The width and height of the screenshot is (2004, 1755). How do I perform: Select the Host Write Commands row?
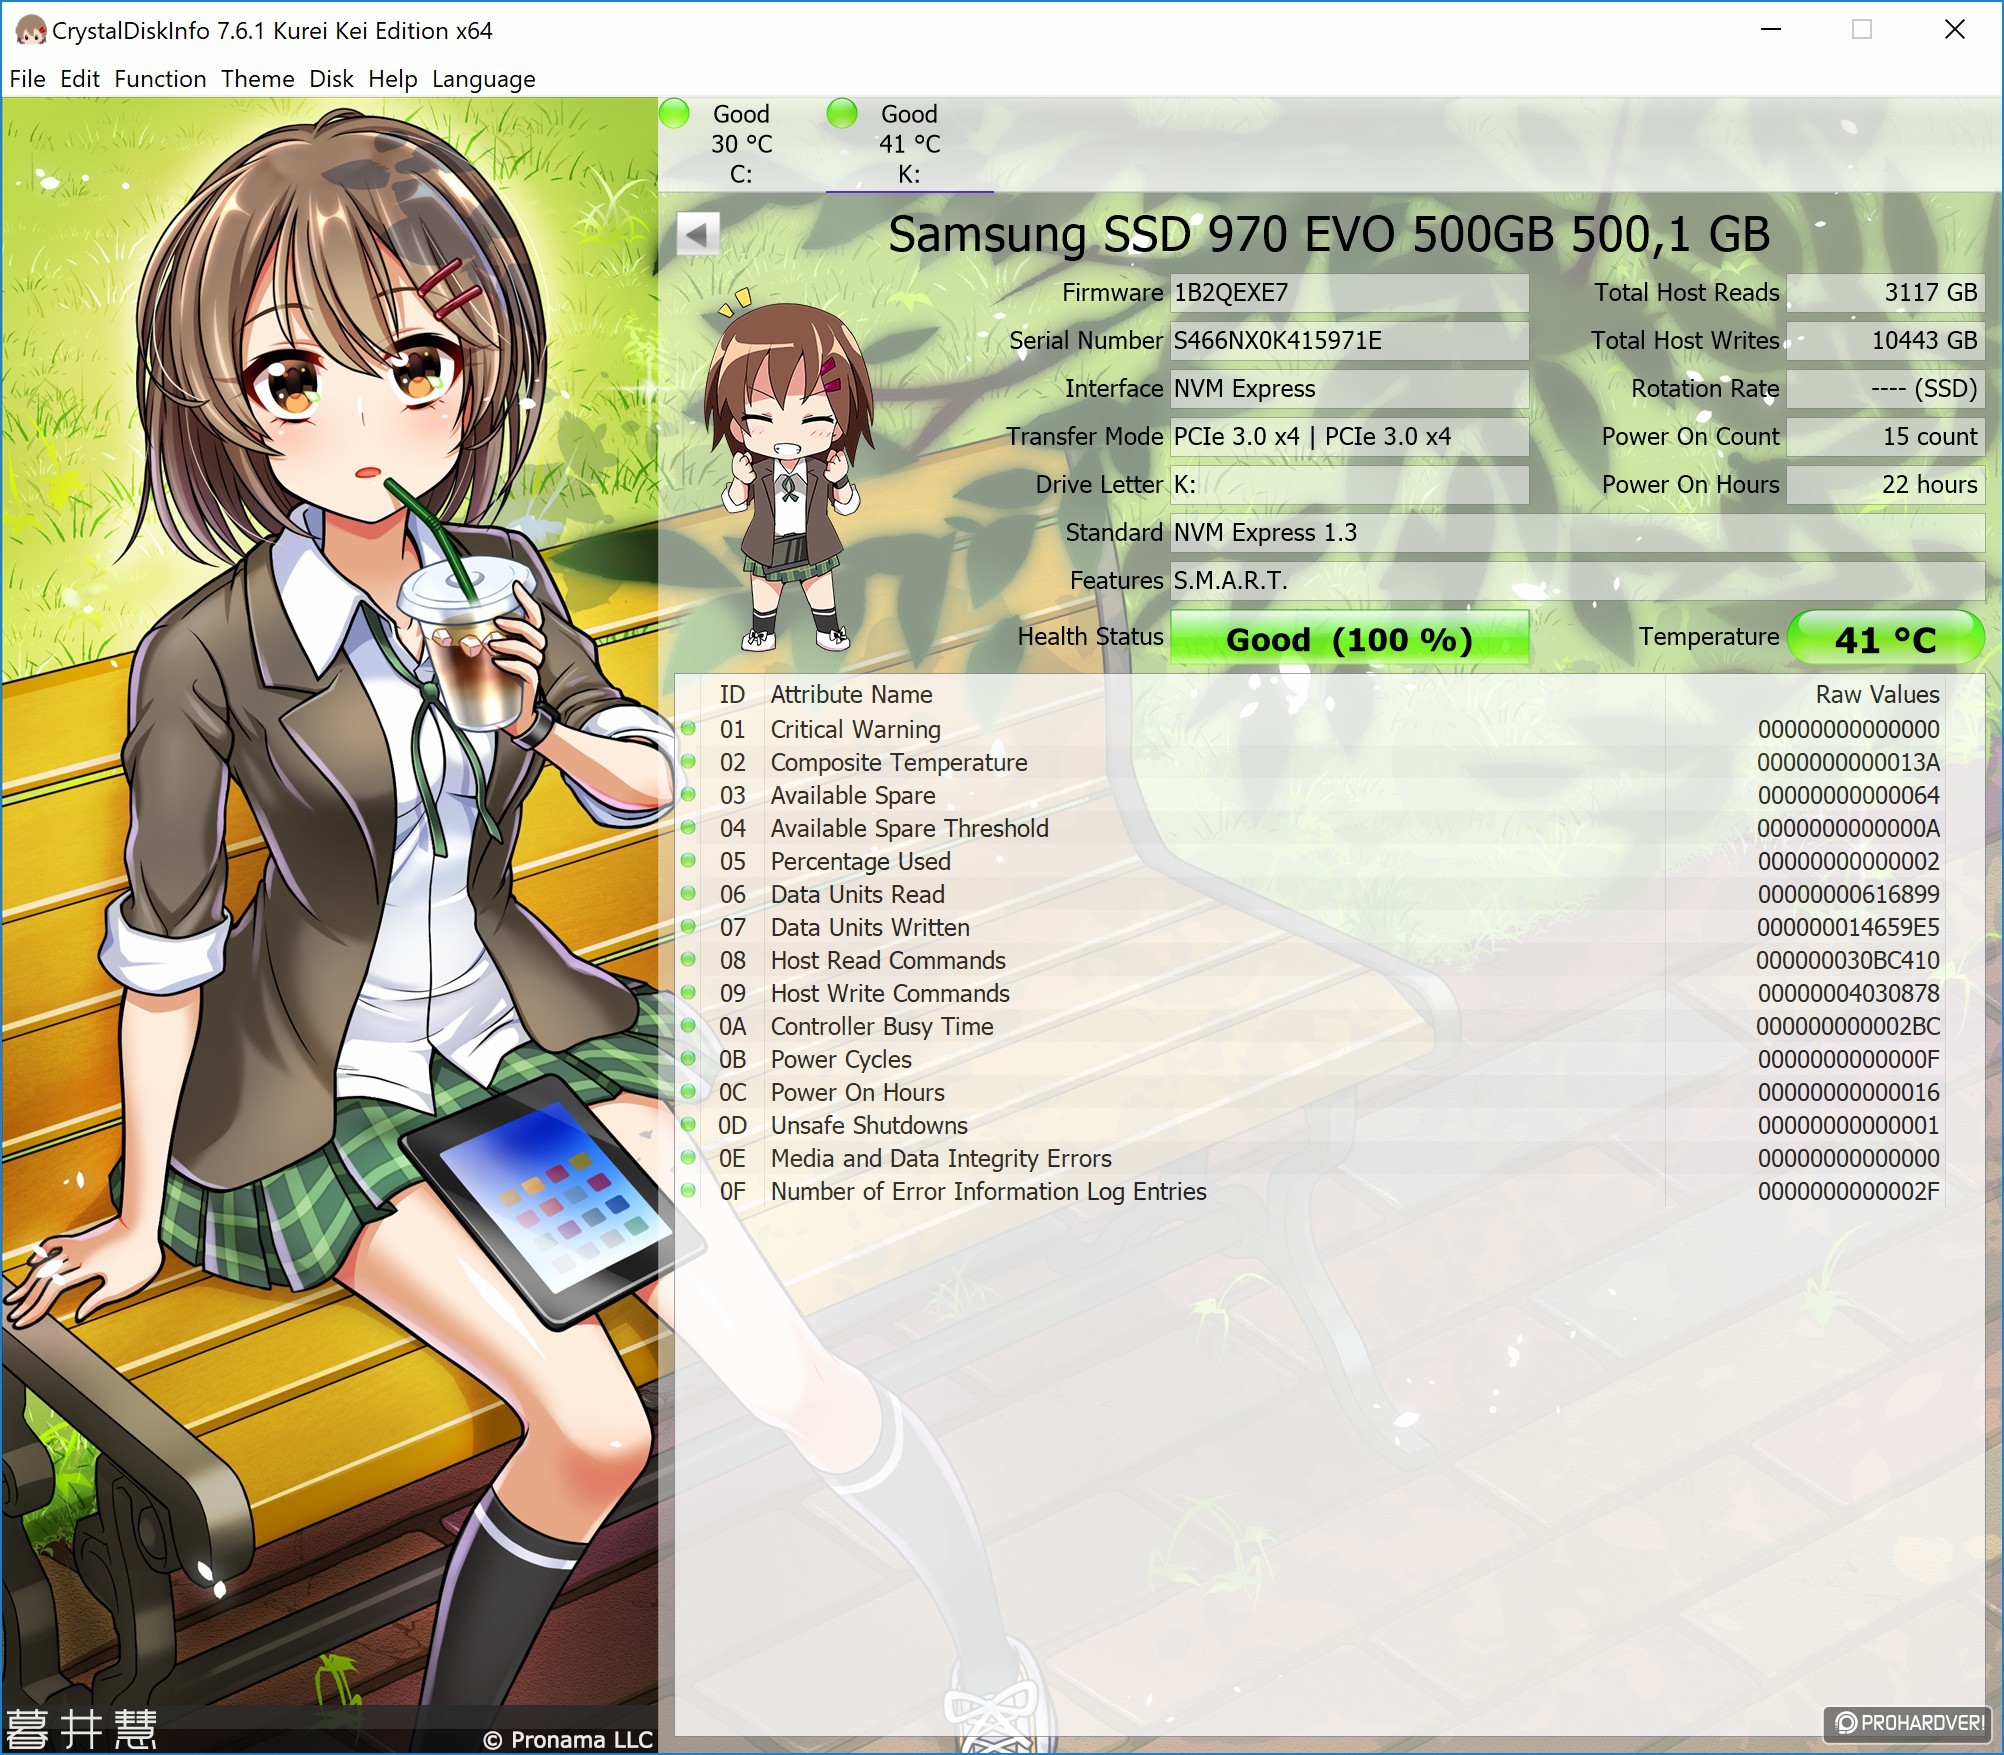coord(1310,993)
